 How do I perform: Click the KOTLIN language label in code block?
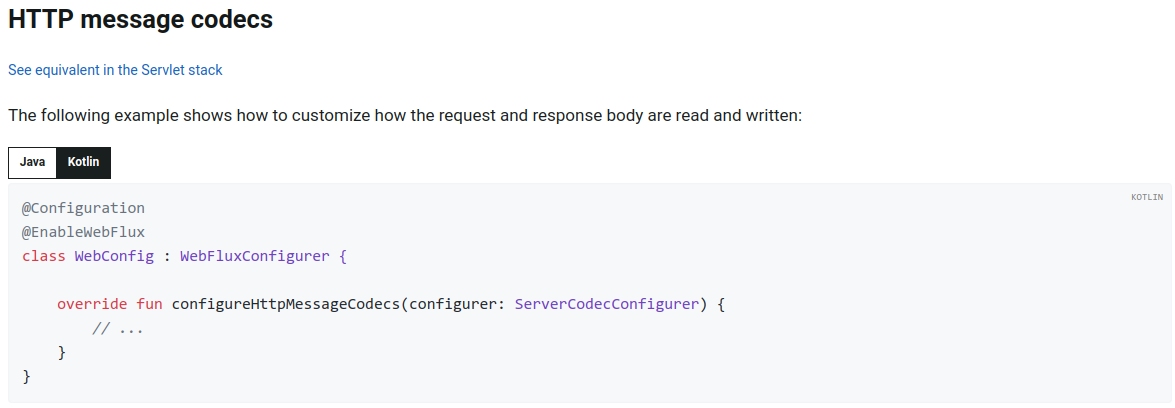point(1147,197)
